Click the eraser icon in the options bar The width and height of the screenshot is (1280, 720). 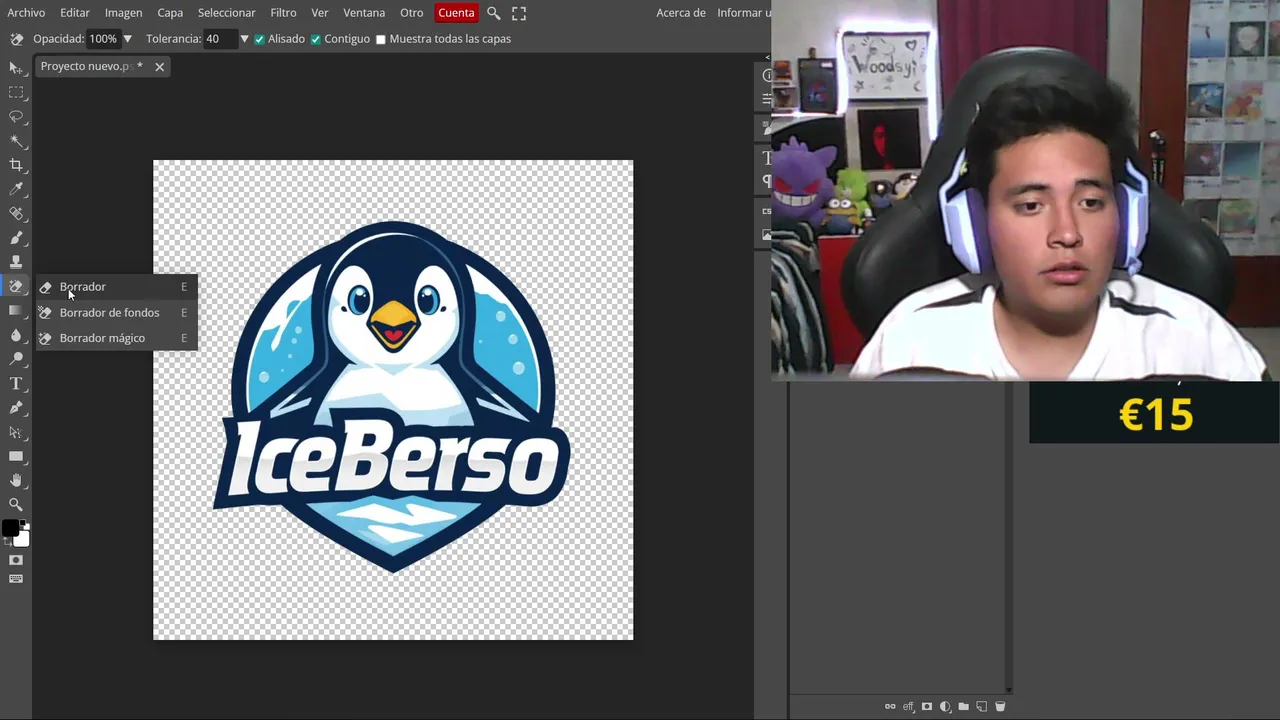tap(16, 39)
